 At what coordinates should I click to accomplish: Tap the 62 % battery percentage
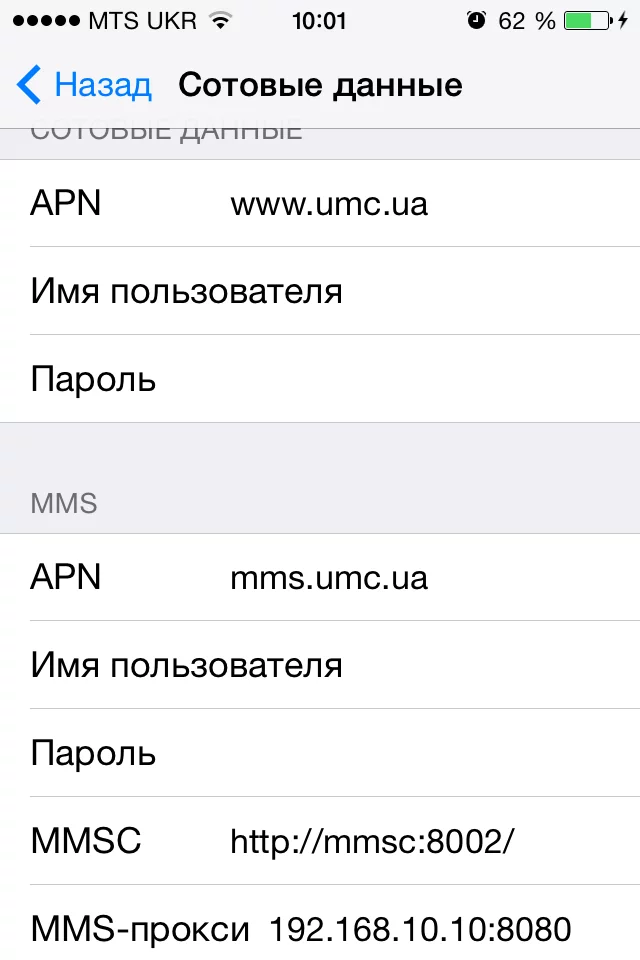(x=526, y=21)
